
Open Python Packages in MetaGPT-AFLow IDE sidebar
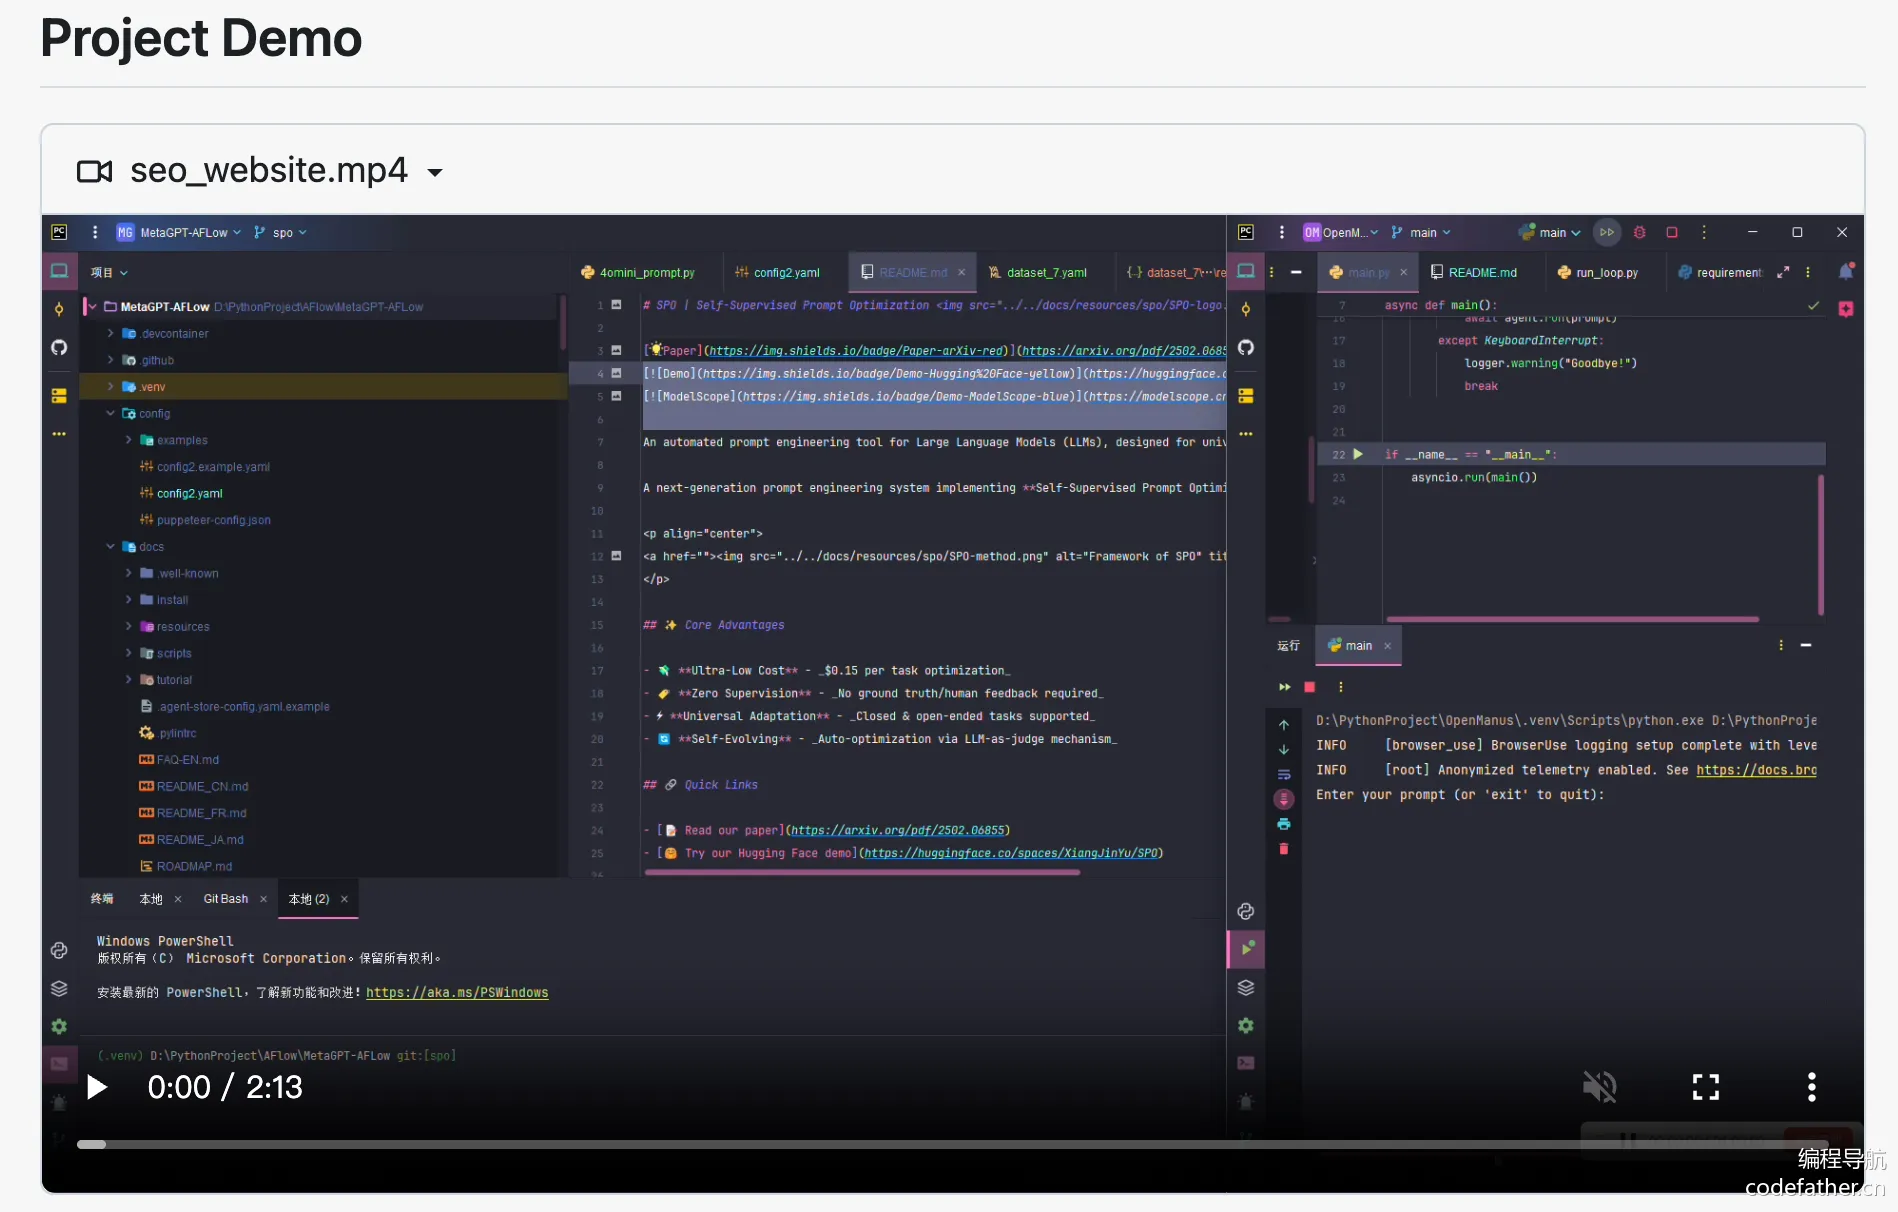59,950
